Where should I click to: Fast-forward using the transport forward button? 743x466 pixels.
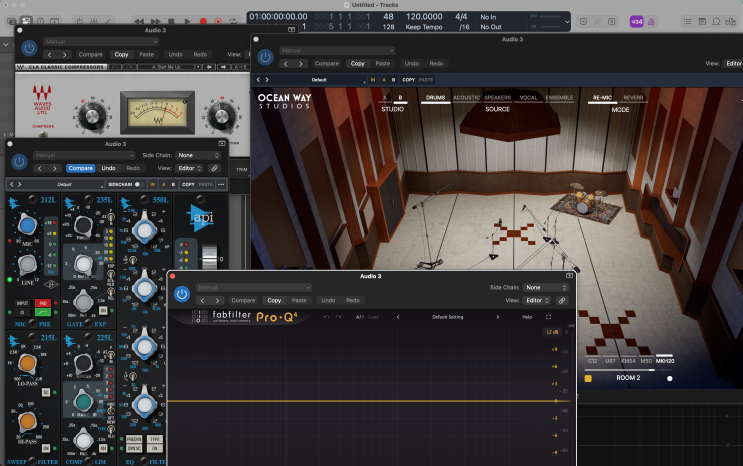155,21
